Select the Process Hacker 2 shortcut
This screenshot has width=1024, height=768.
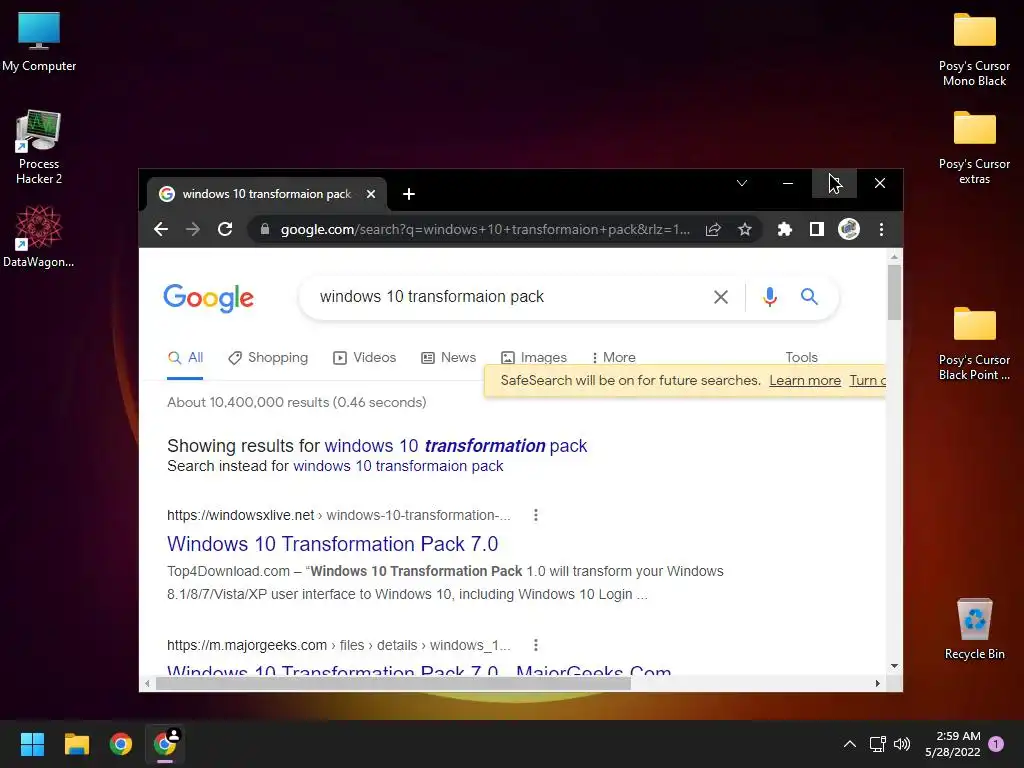click(39, 148)
